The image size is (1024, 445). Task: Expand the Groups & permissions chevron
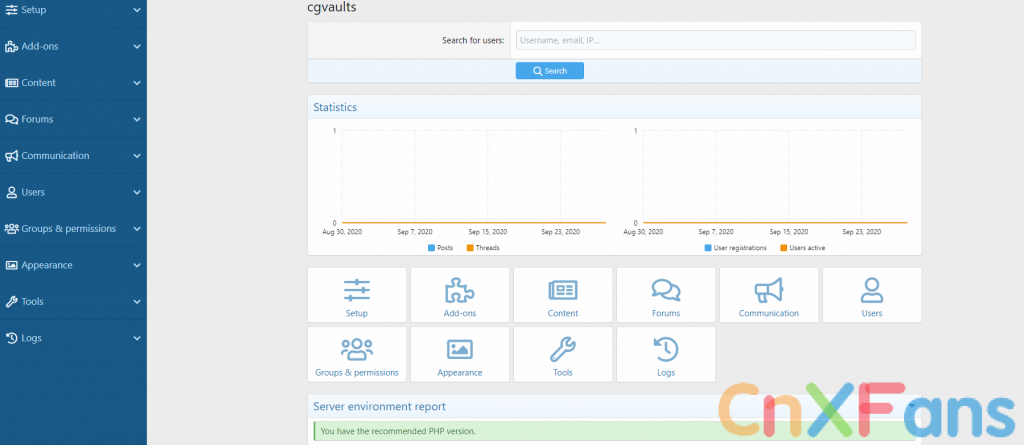tap(136, 229)
